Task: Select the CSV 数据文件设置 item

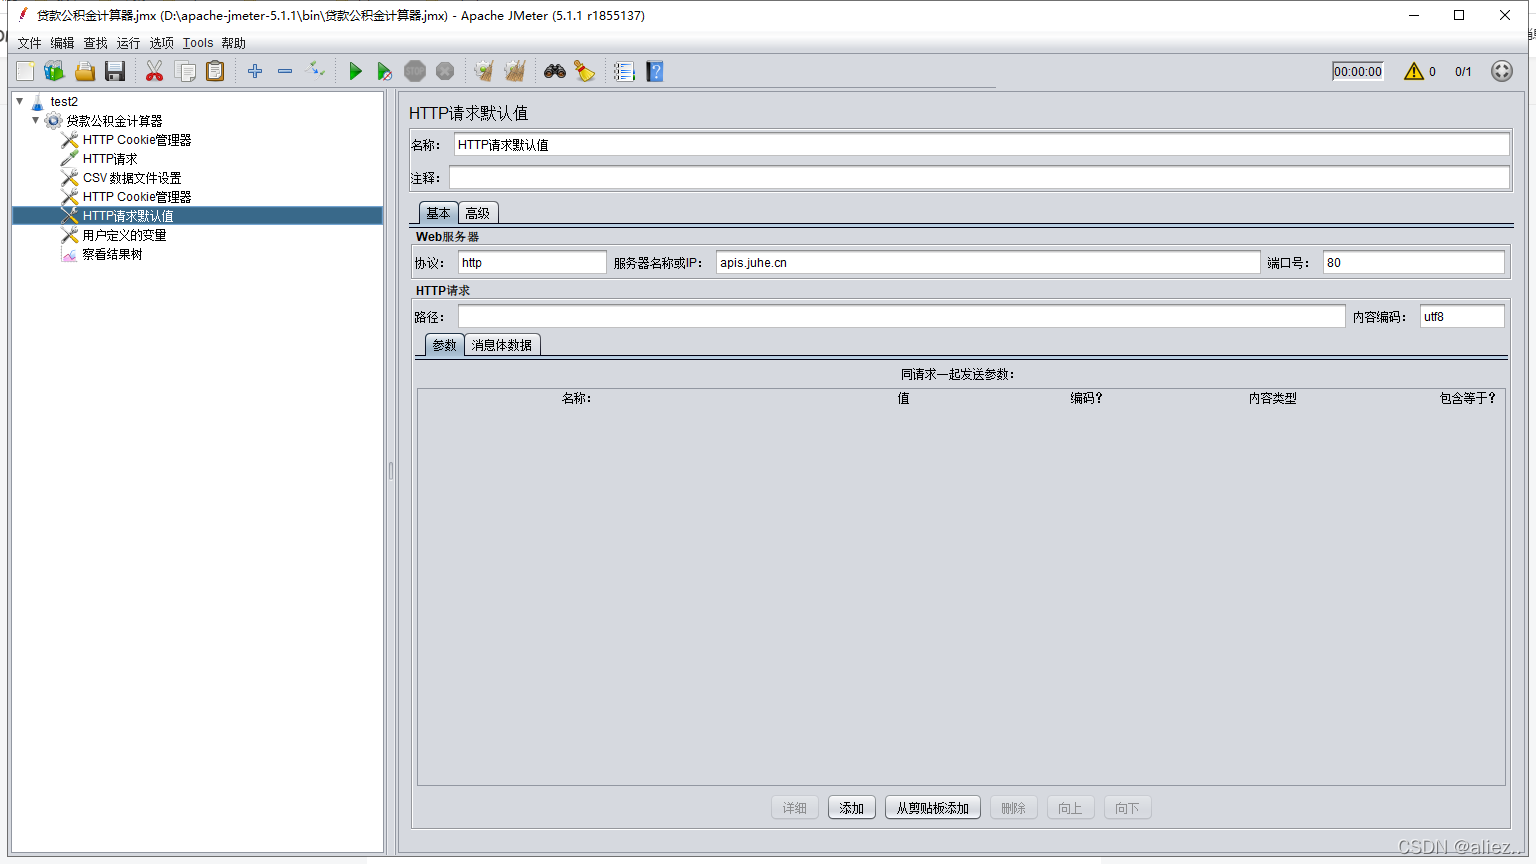Action: click(x=132, y=178)
